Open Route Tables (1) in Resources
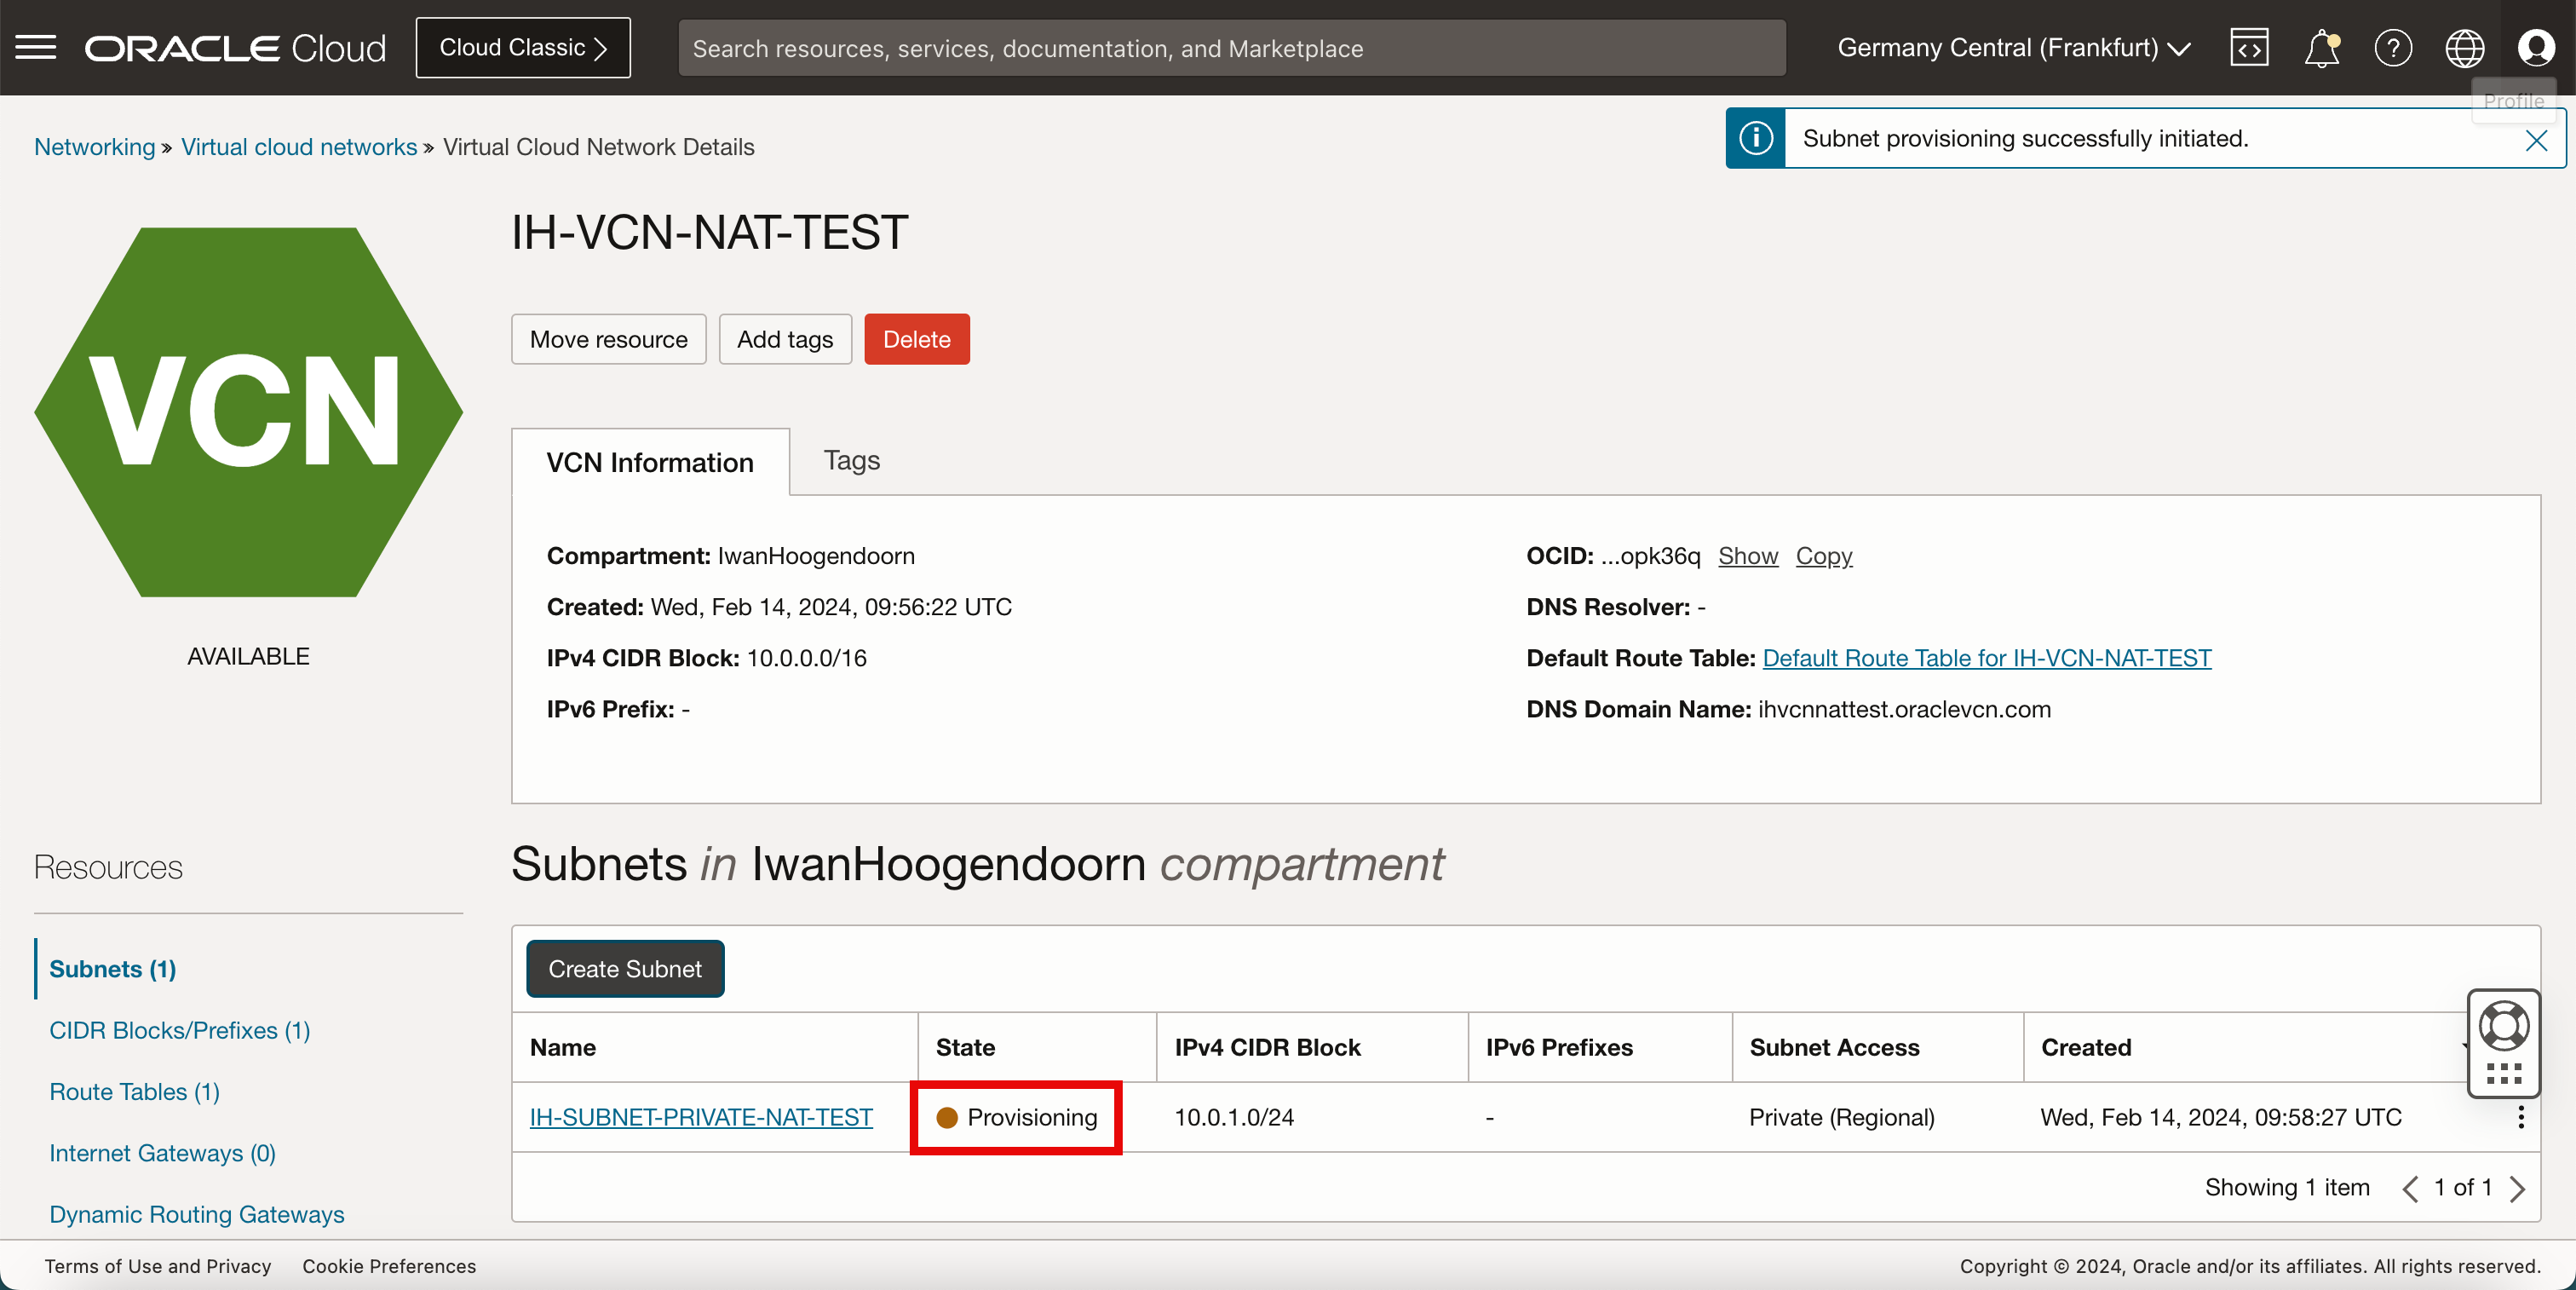 134,1091
